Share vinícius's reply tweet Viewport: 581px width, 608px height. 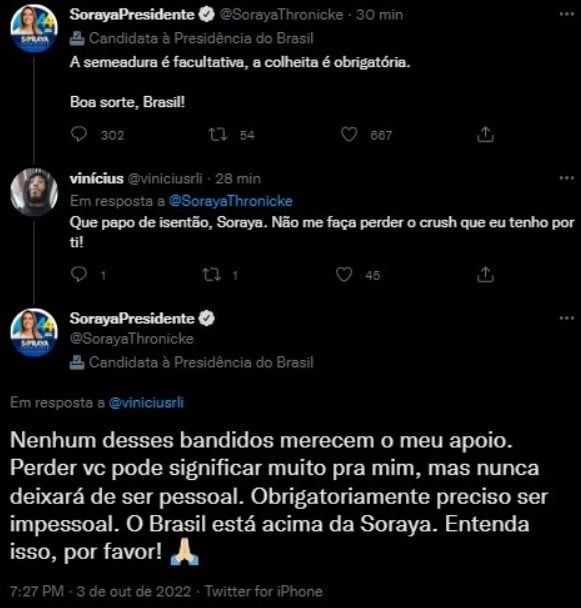[485, 275]
